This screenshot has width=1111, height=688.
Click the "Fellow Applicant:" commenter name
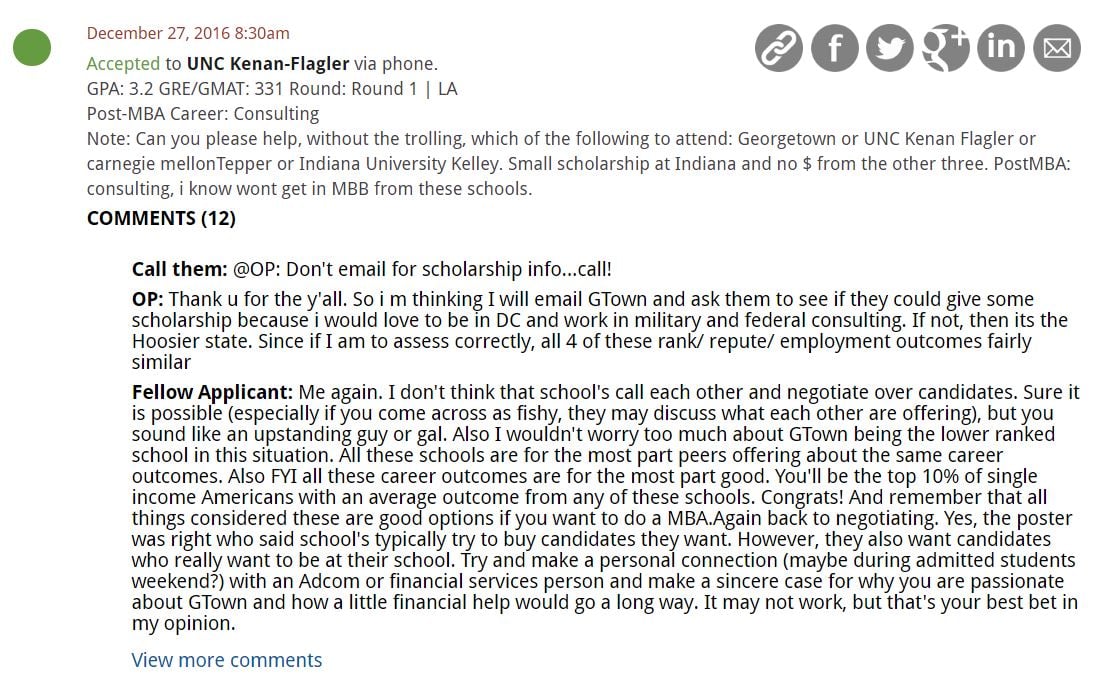click(x=212, y=392)
